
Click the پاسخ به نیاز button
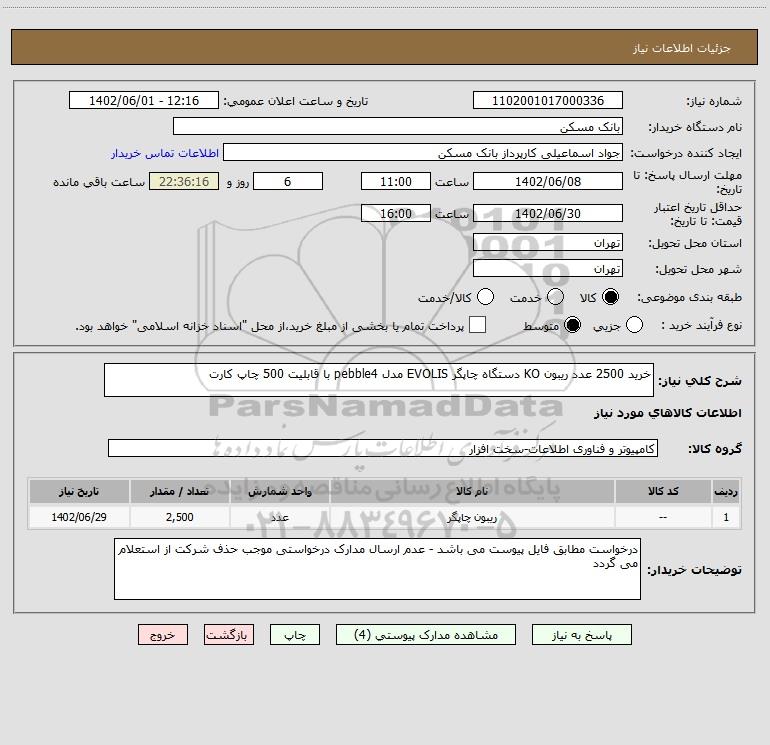[582, 635]
